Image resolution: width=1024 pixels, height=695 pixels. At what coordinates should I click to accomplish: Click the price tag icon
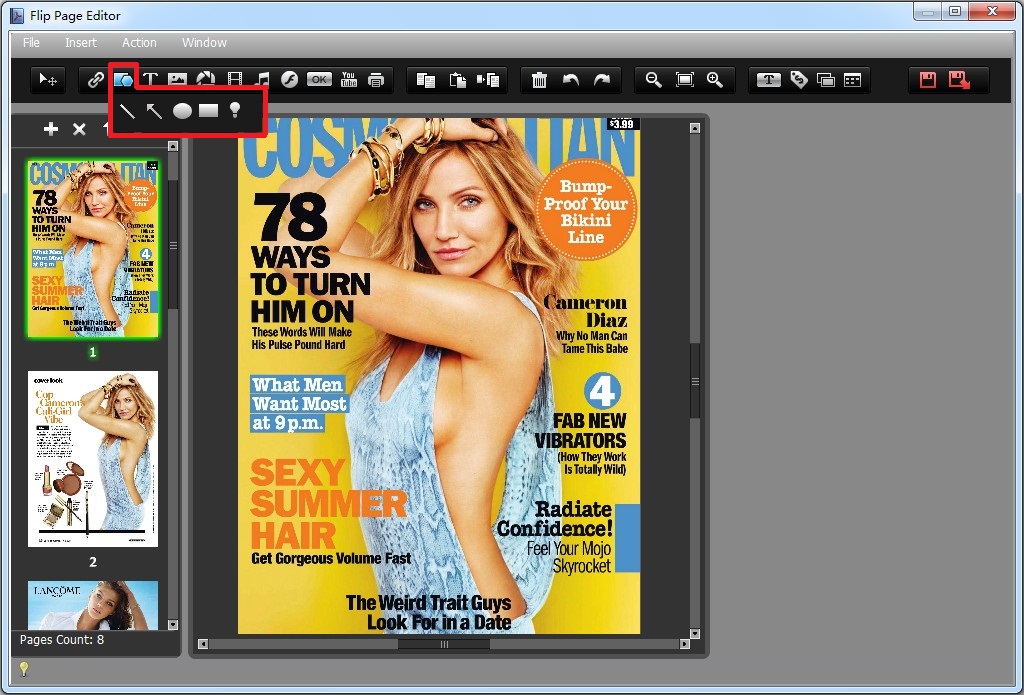(799, 80)
